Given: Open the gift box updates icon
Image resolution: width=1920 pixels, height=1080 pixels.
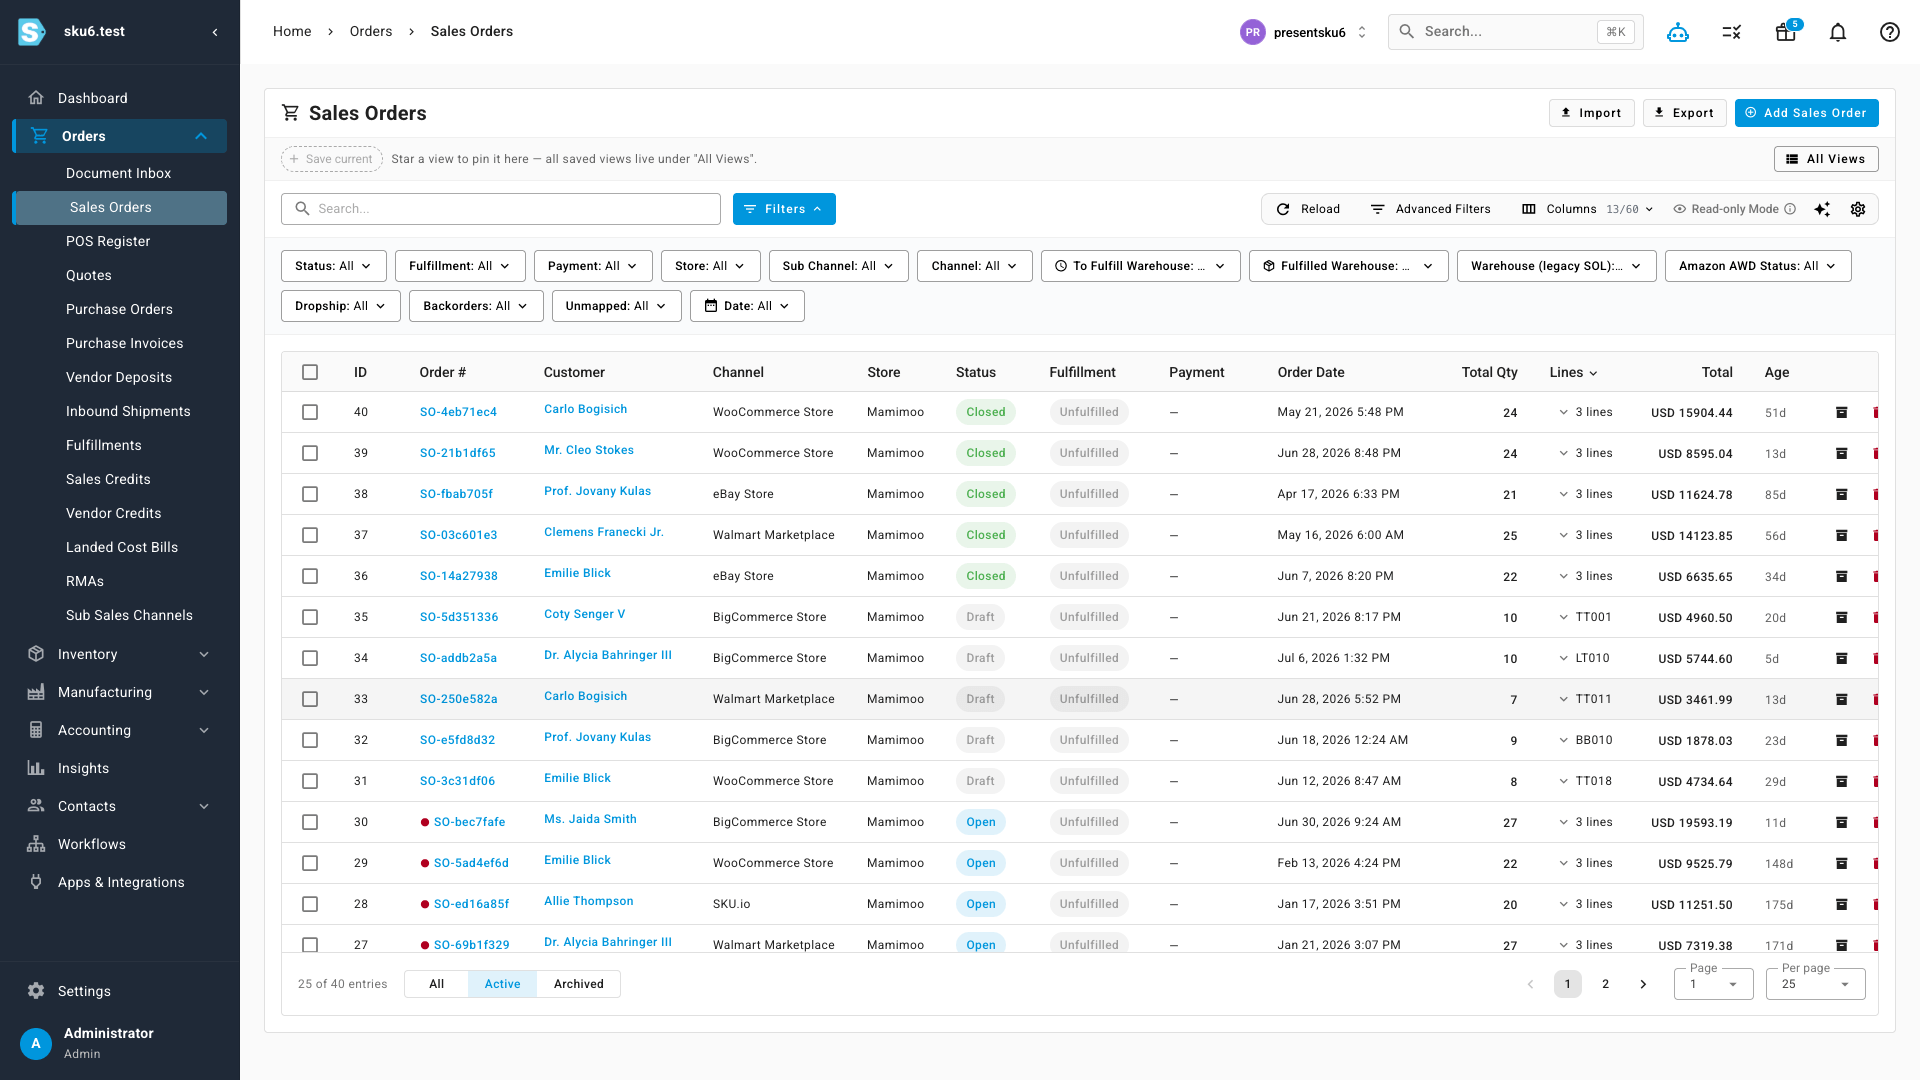Looking at the screenshot, I should tap(1786, 32).
